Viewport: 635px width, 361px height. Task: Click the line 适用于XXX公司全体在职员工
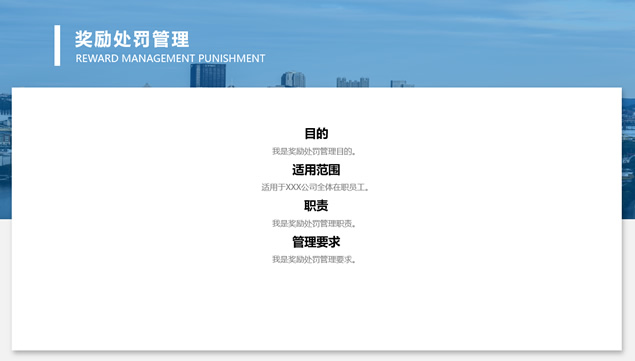coord(315,187)
